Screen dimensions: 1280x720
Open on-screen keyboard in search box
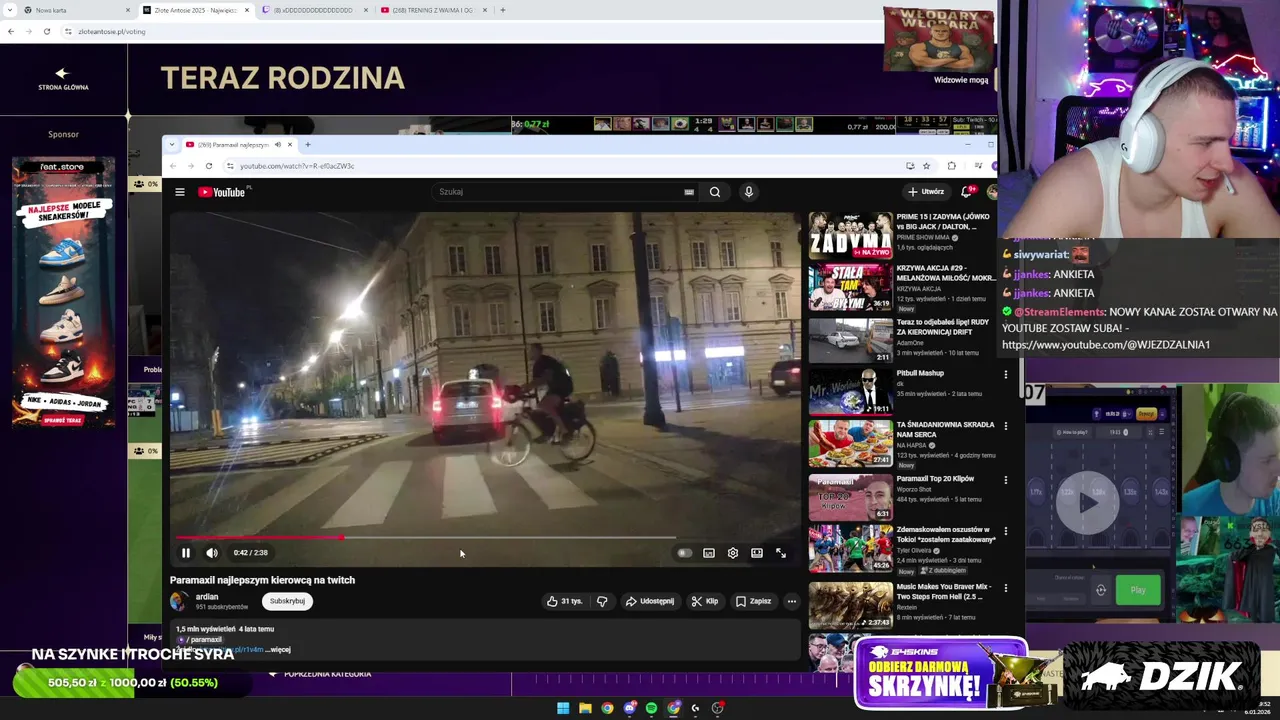689,192
